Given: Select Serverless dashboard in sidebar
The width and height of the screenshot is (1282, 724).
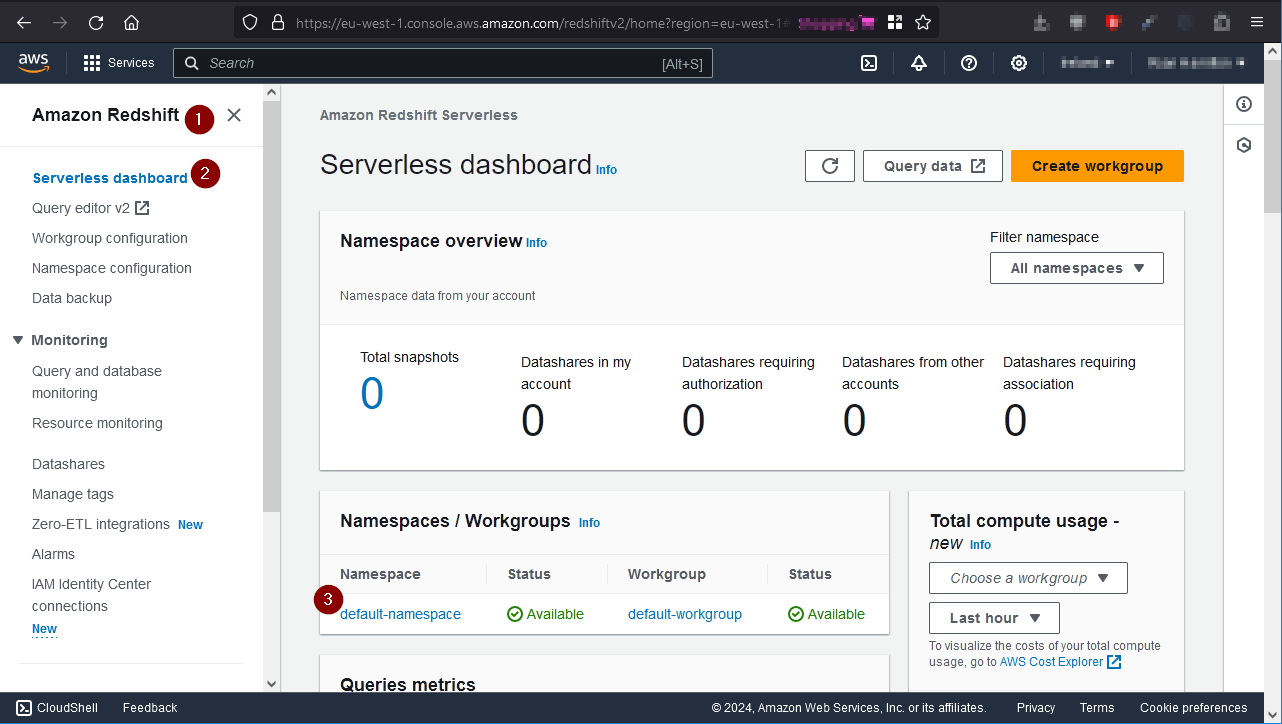Looking at the screenshot, I should pos(110,178).
